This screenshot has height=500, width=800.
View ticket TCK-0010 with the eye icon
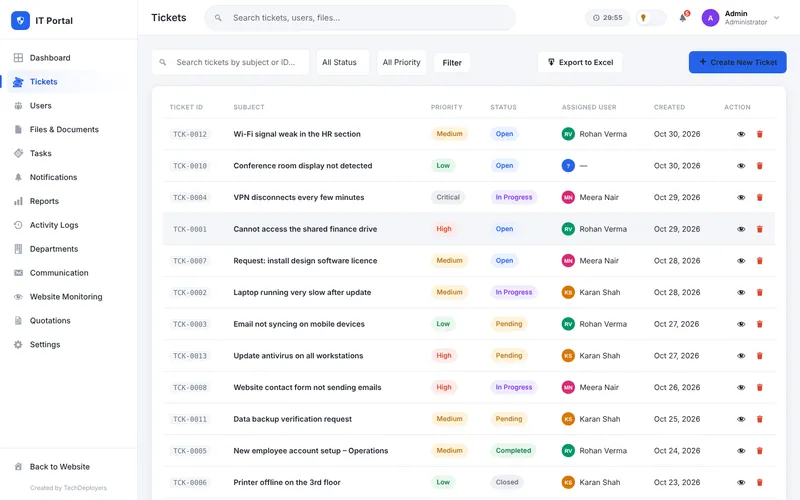click(x=741, y=166)
